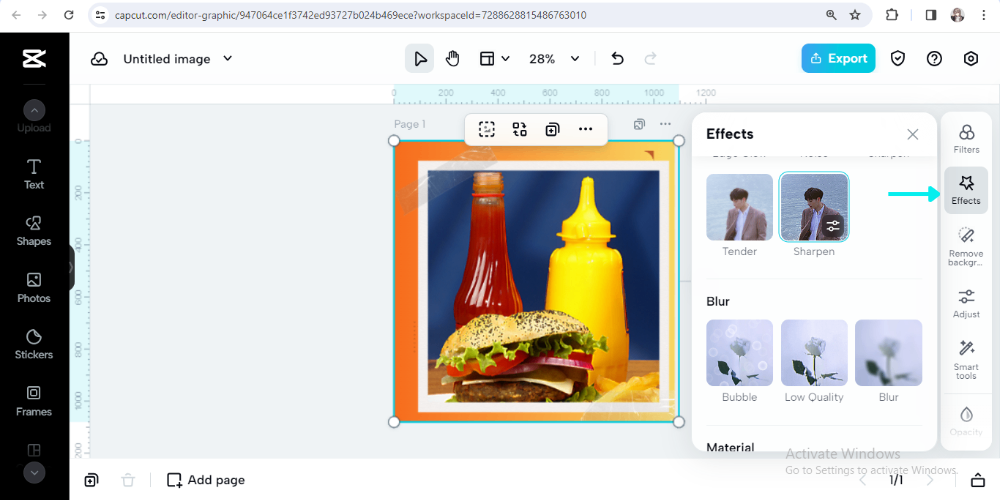Open the Upload panel
Viewport: 1000px width, 500px height.
click(x=34, y=128)
